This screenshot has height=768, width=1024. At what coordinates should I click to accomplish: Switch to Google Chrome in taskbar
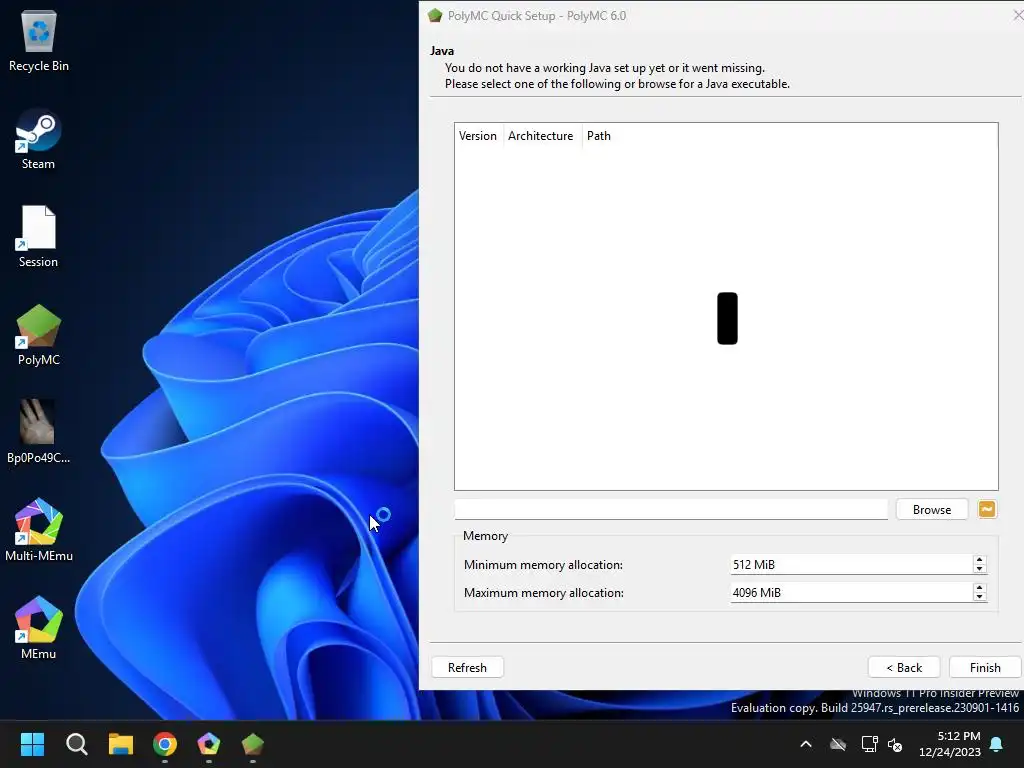(x=165, y=744)
